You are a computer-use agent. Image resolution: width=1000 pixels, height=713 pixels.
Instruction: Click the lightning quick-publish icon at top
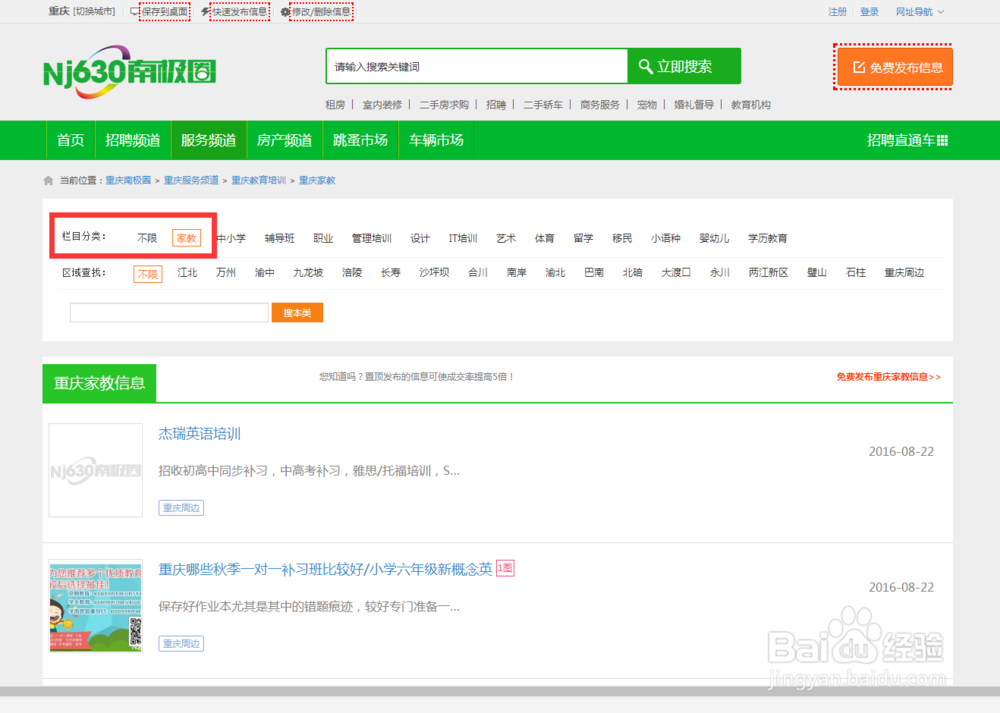coord(206,10)
